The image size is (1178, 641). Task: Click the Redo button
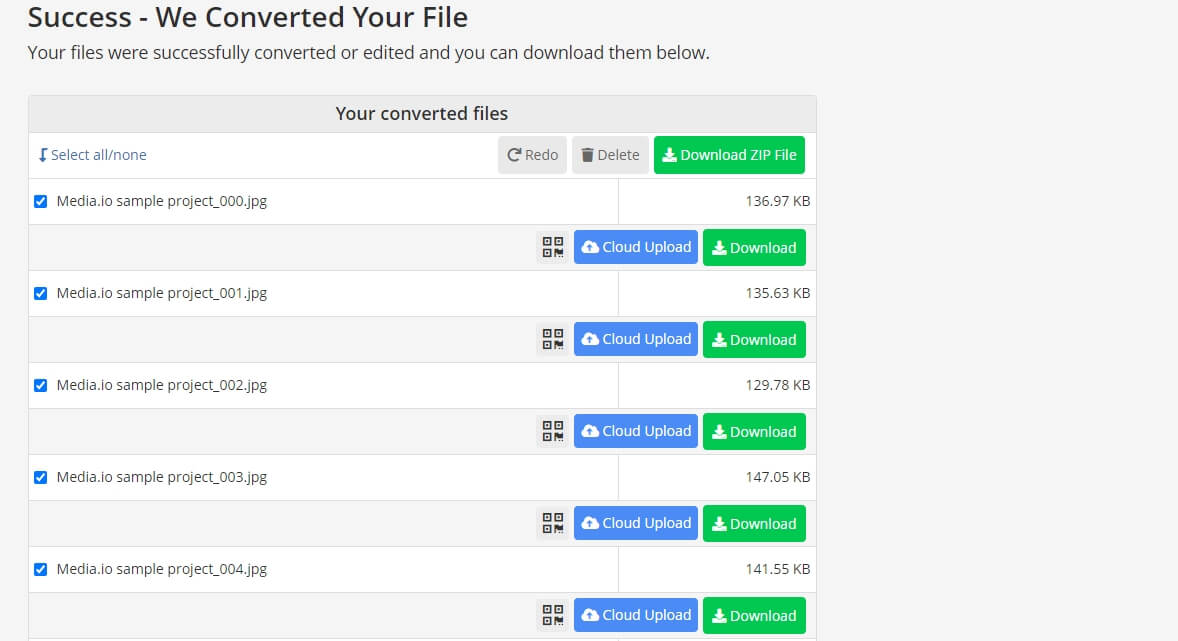(532, 155)
